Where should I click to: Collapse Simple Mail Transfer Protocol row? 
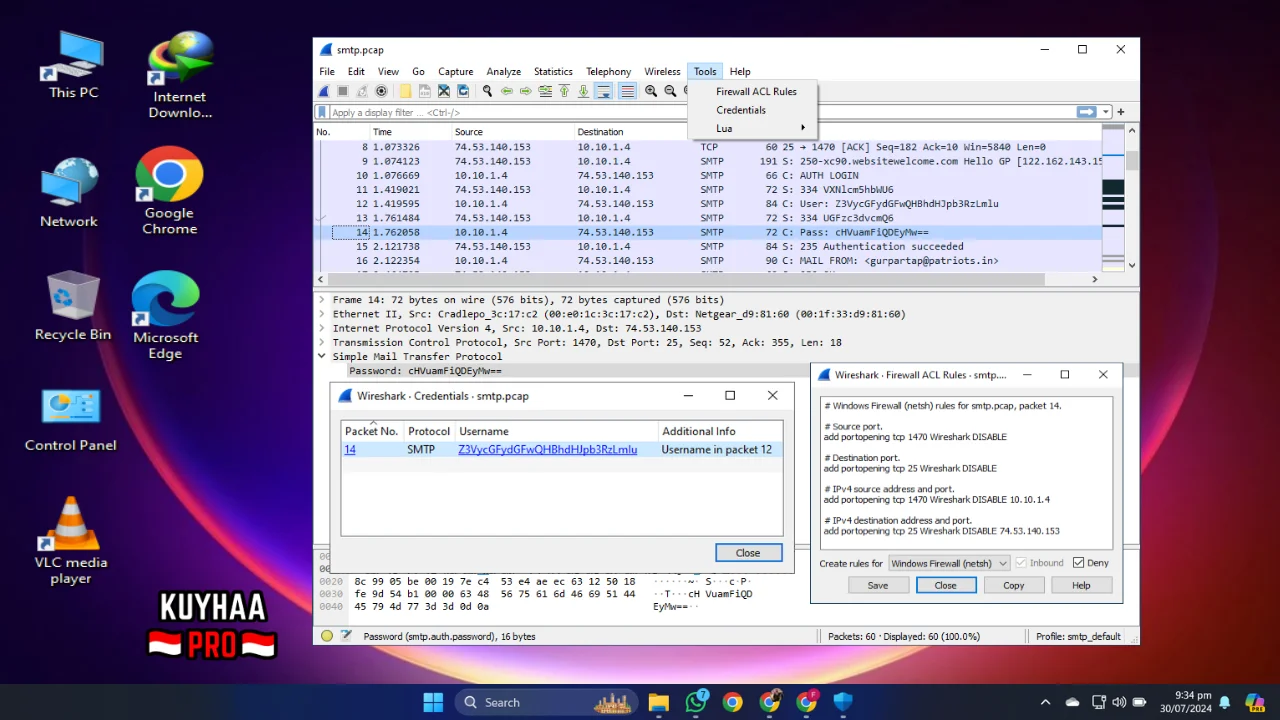click(x=322, y=356)
